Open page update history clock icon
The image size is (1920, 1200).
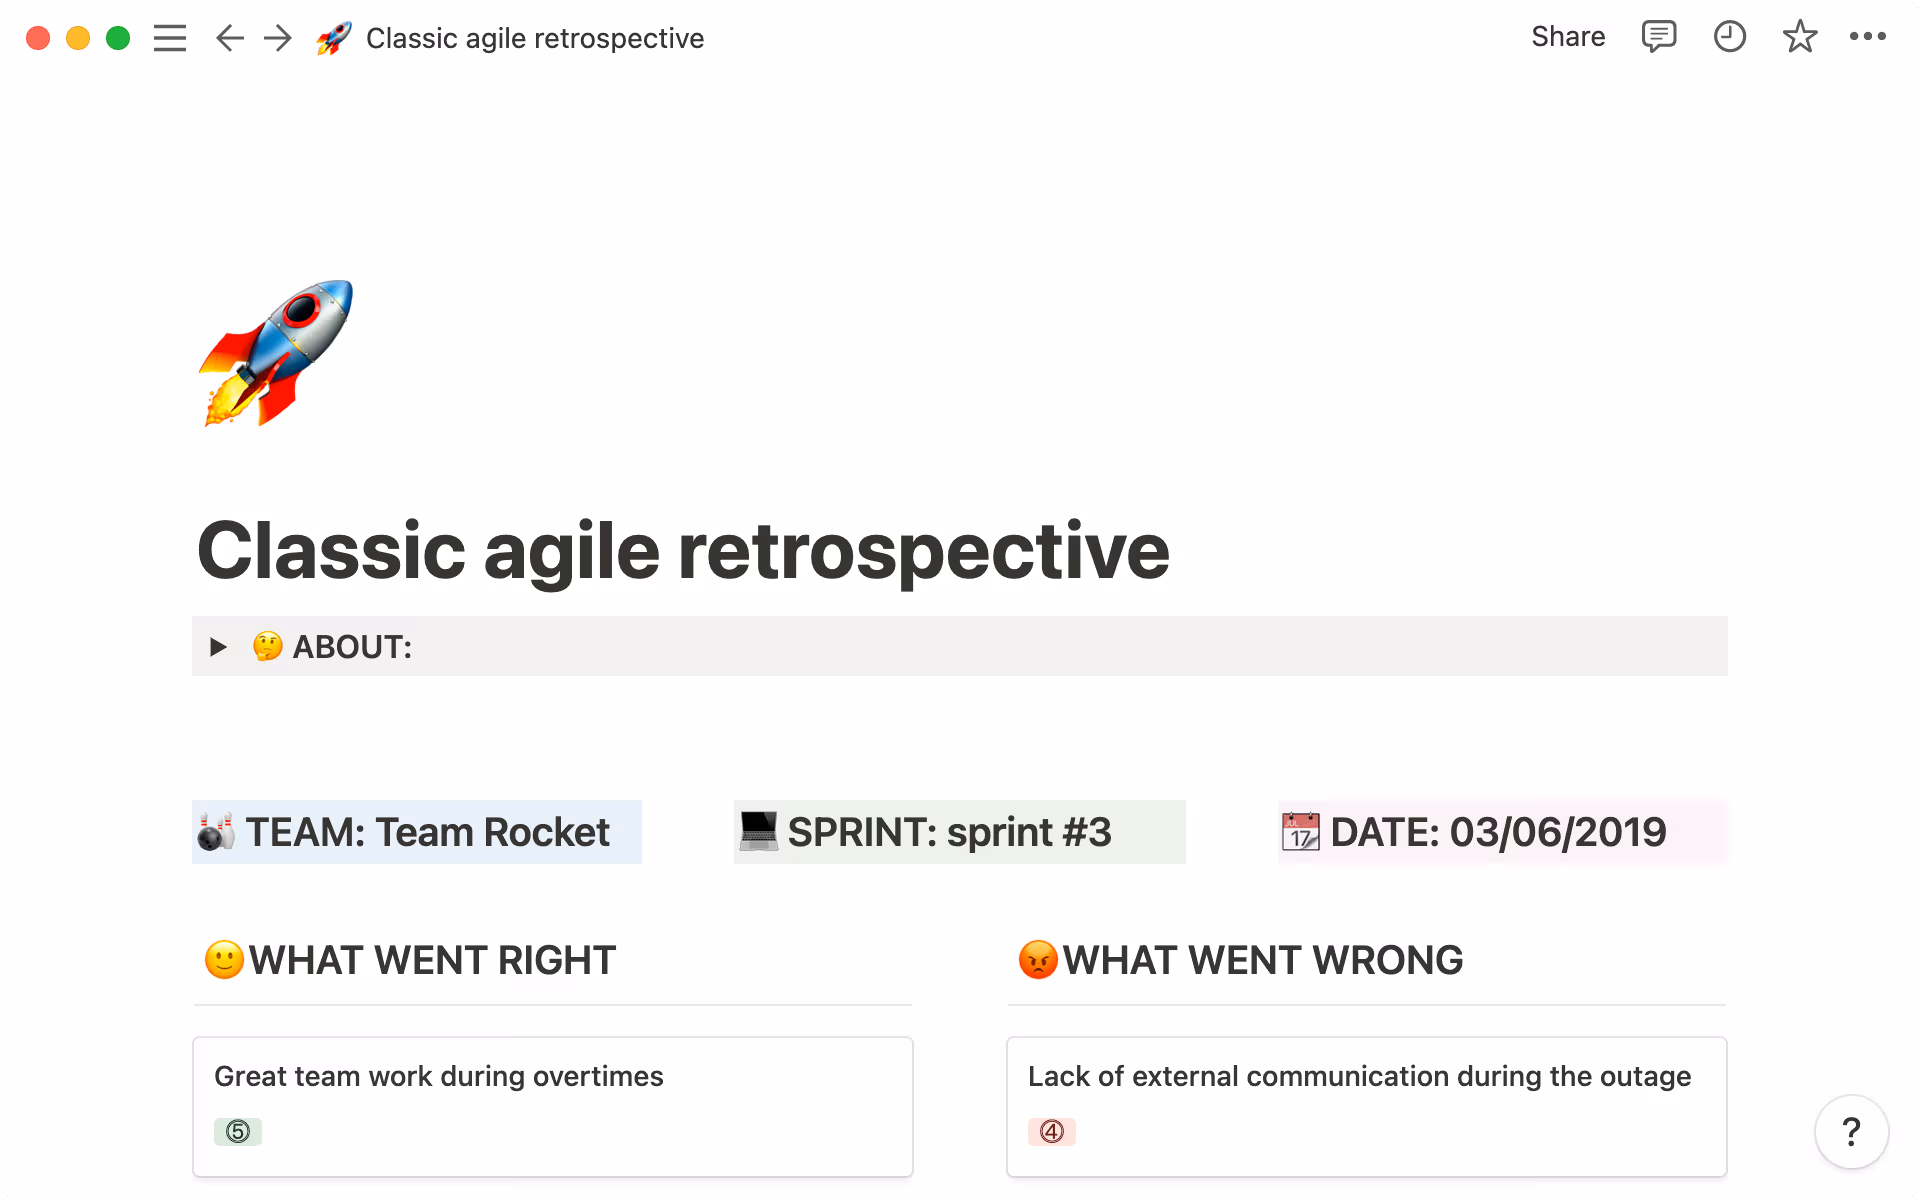click(x=1729, y=37)
